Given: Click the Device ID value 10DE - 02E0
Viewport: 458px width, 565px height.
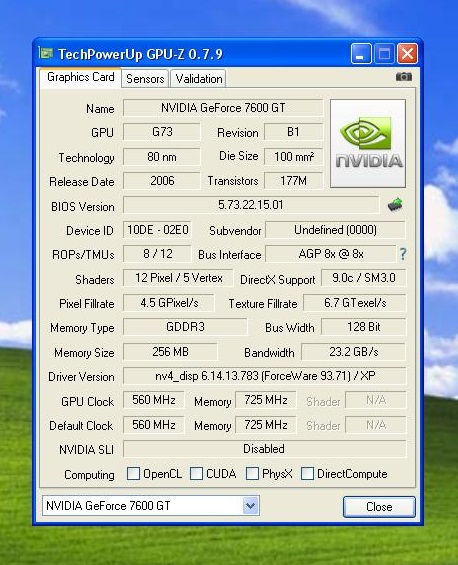Looking at the screenshot, I should (x=157, y=230).
